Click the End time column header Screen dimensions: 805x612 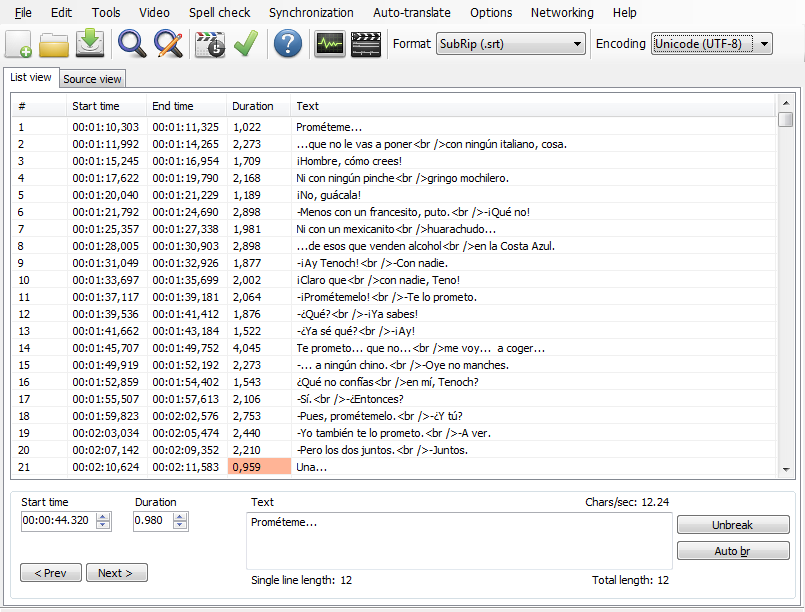187,106
